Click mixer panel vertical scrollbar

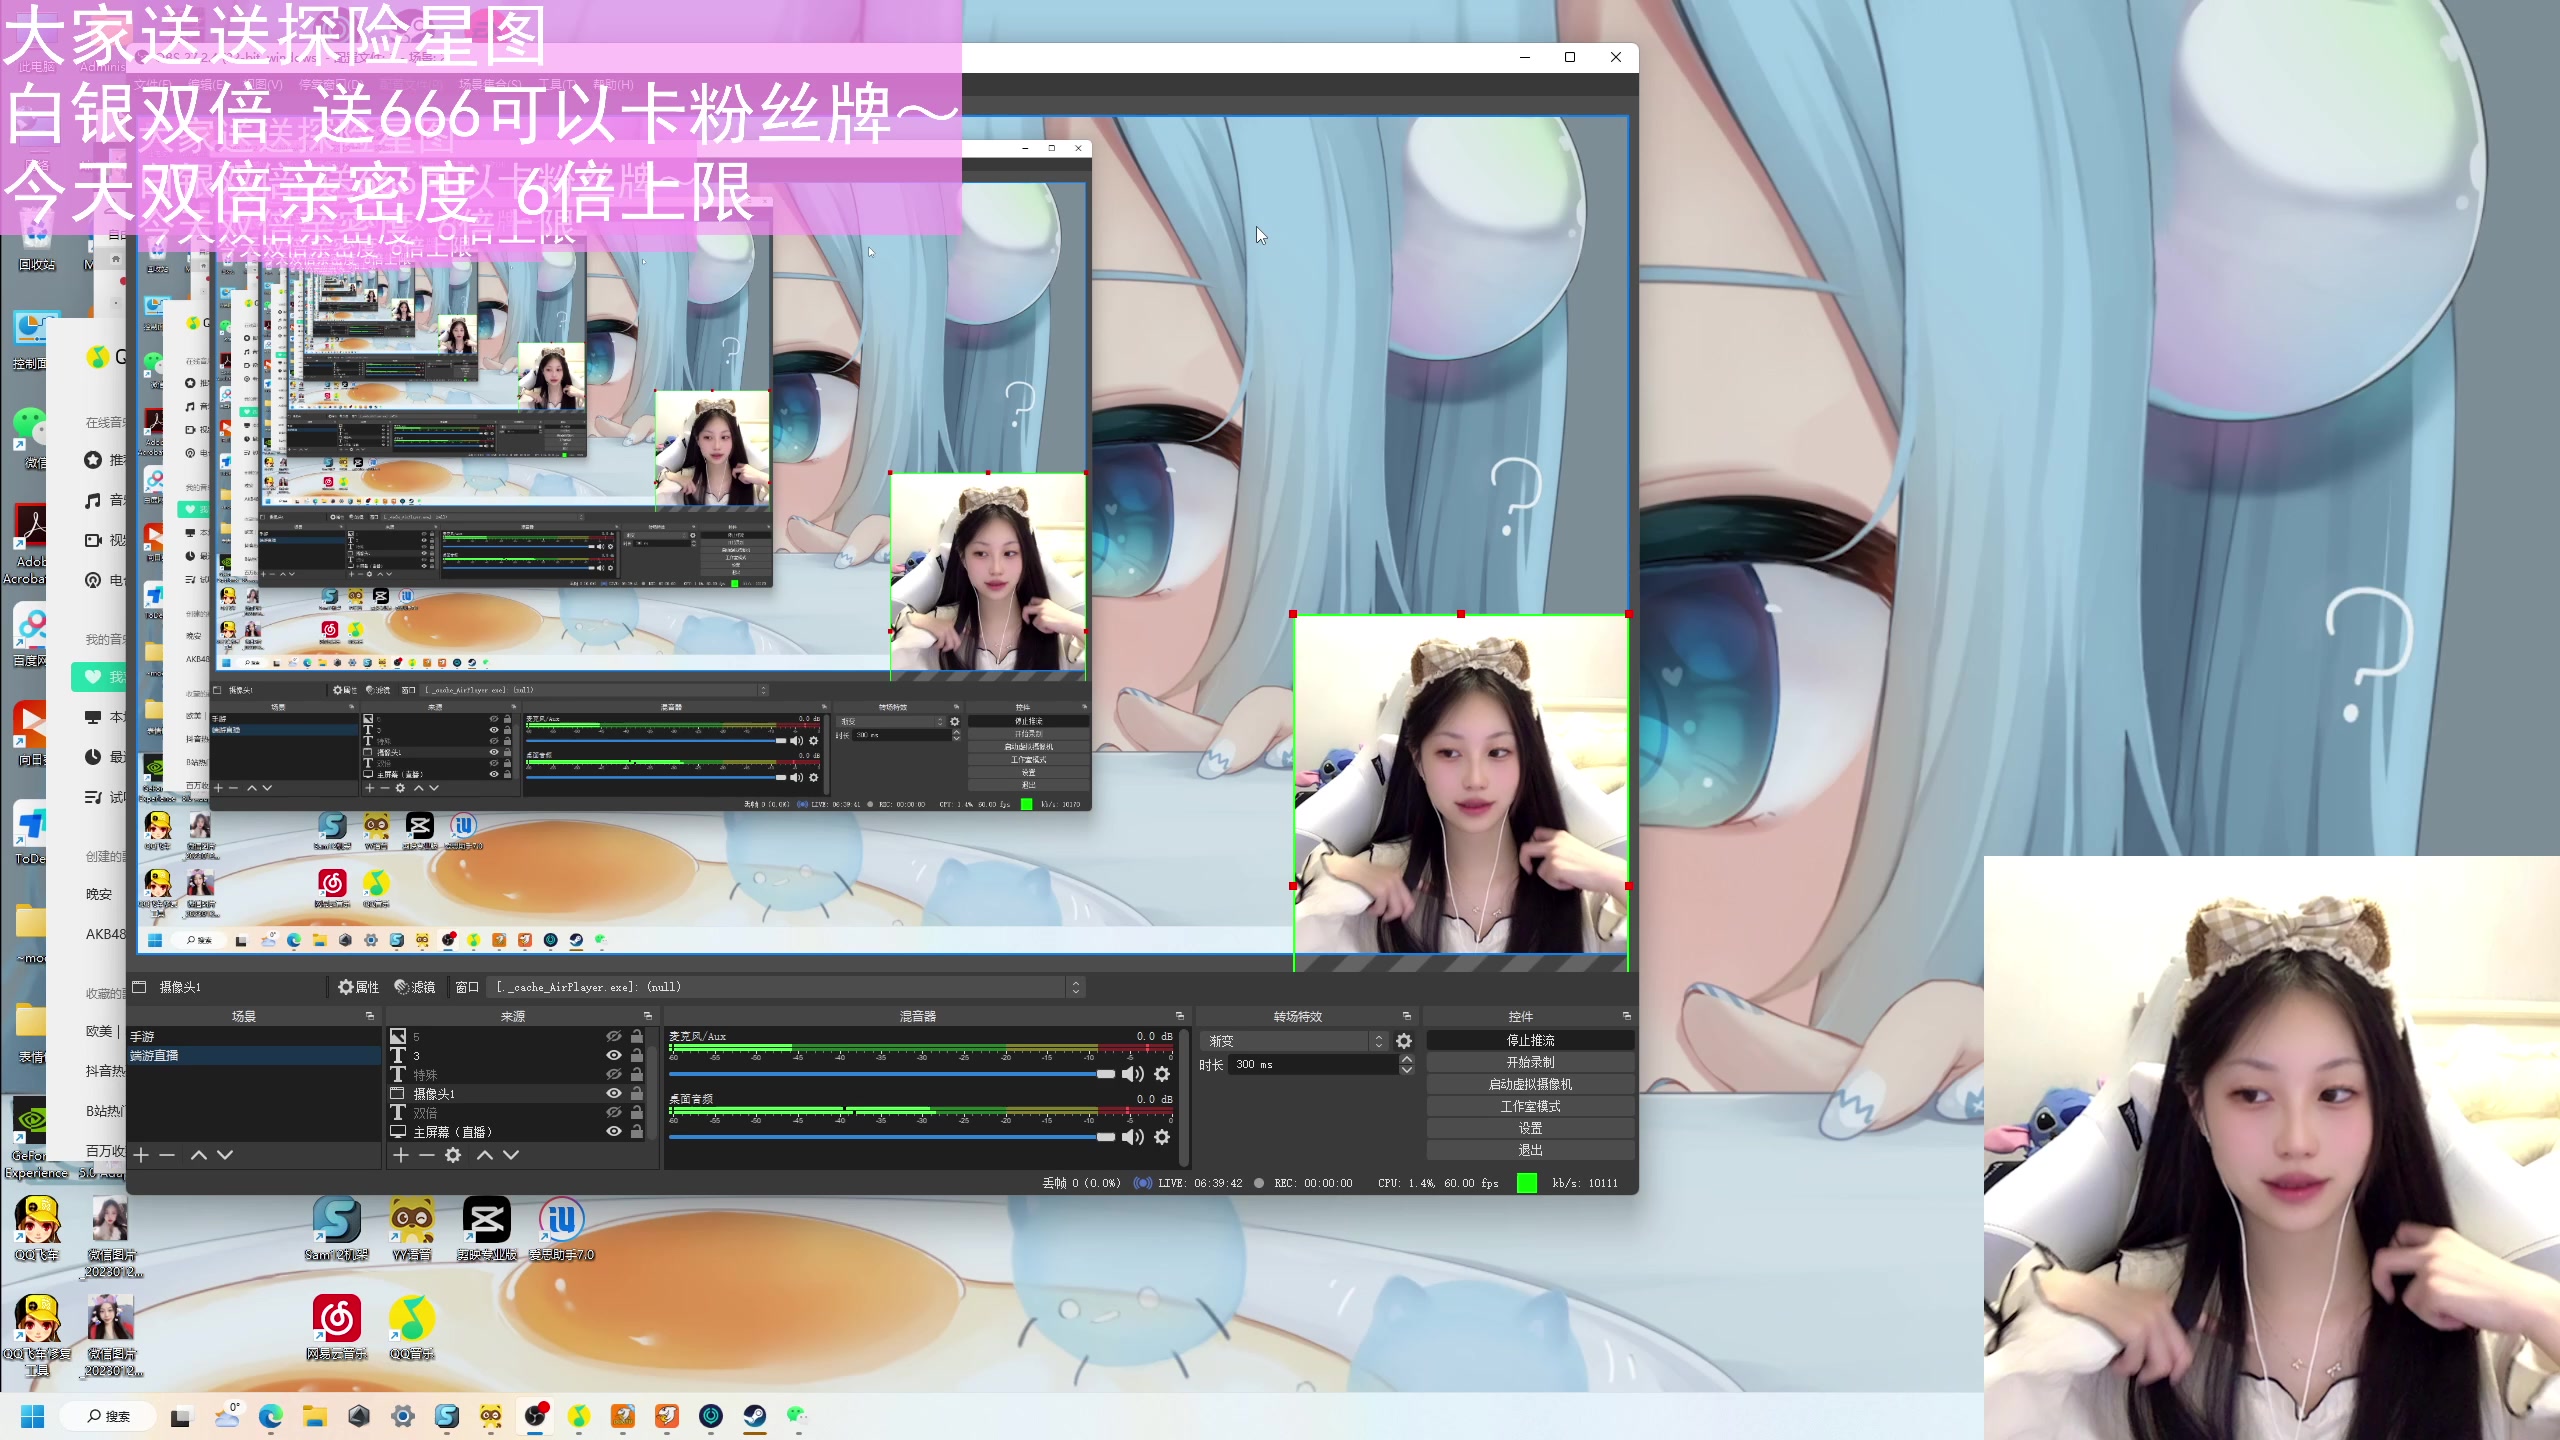1184,1097
